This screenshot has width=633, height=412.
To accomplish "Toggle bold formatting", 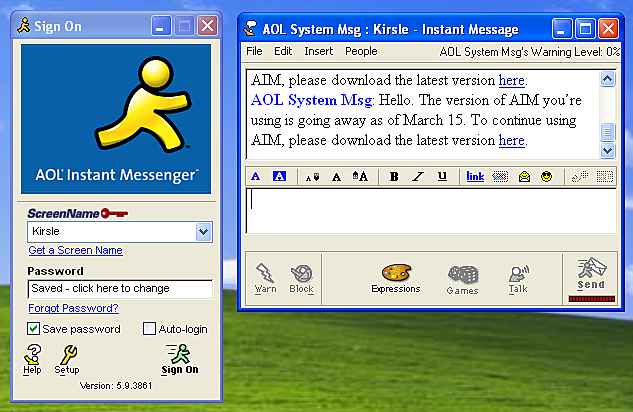I will pyautogui.click(x=394, y=177).
